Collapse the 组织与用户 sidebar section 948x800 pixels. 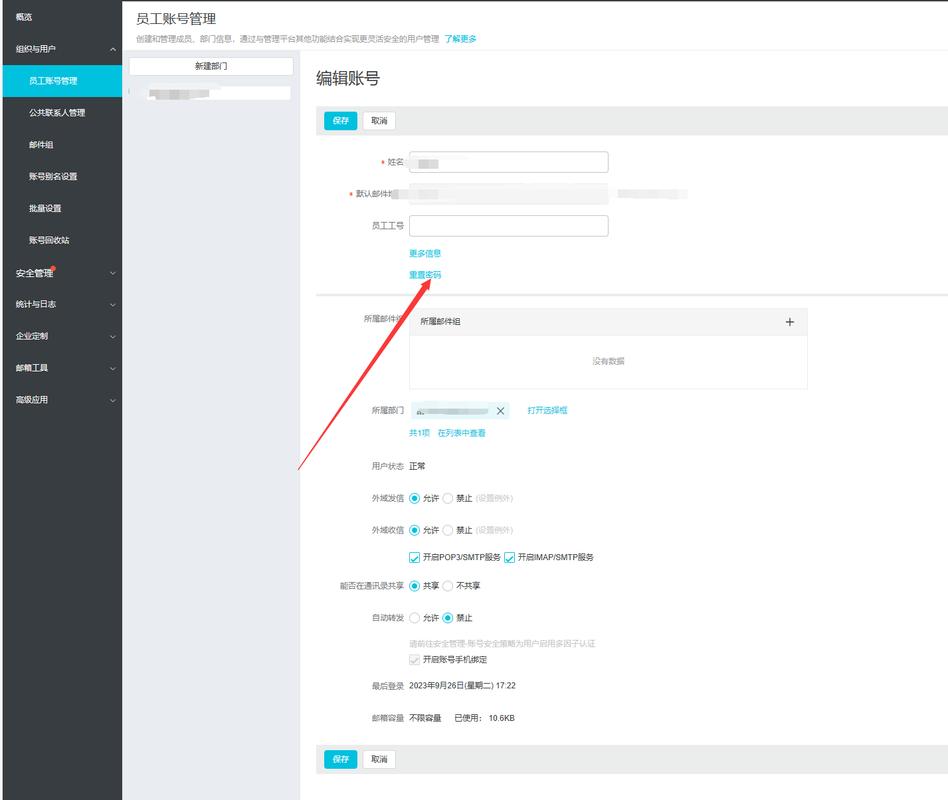[113, 49]
